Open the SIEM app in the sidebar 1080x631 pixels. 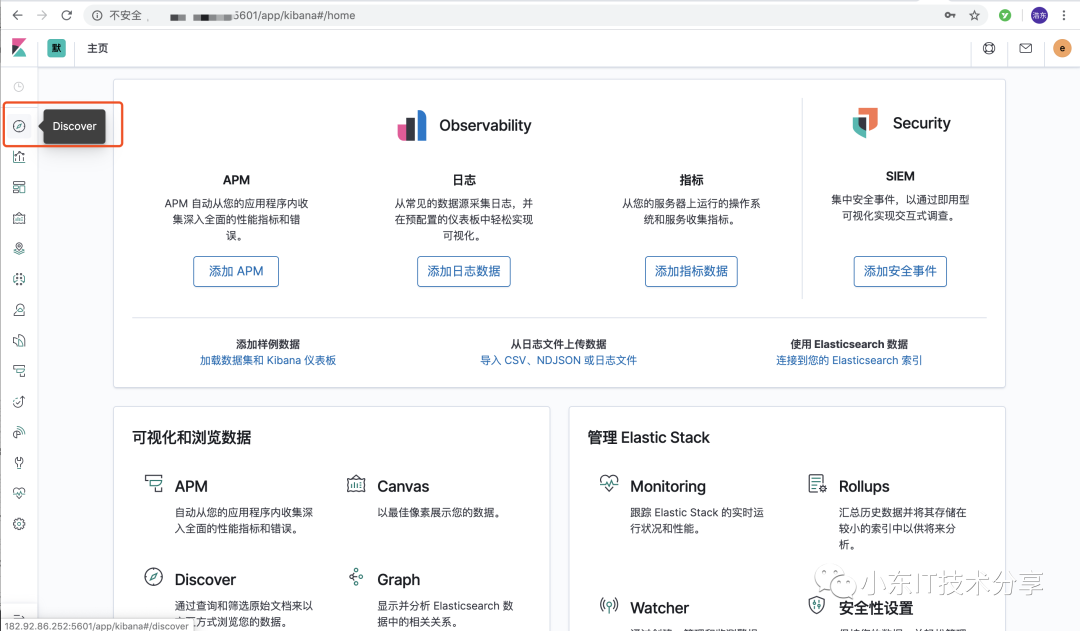pyautogui.click(x=19, y=433)
